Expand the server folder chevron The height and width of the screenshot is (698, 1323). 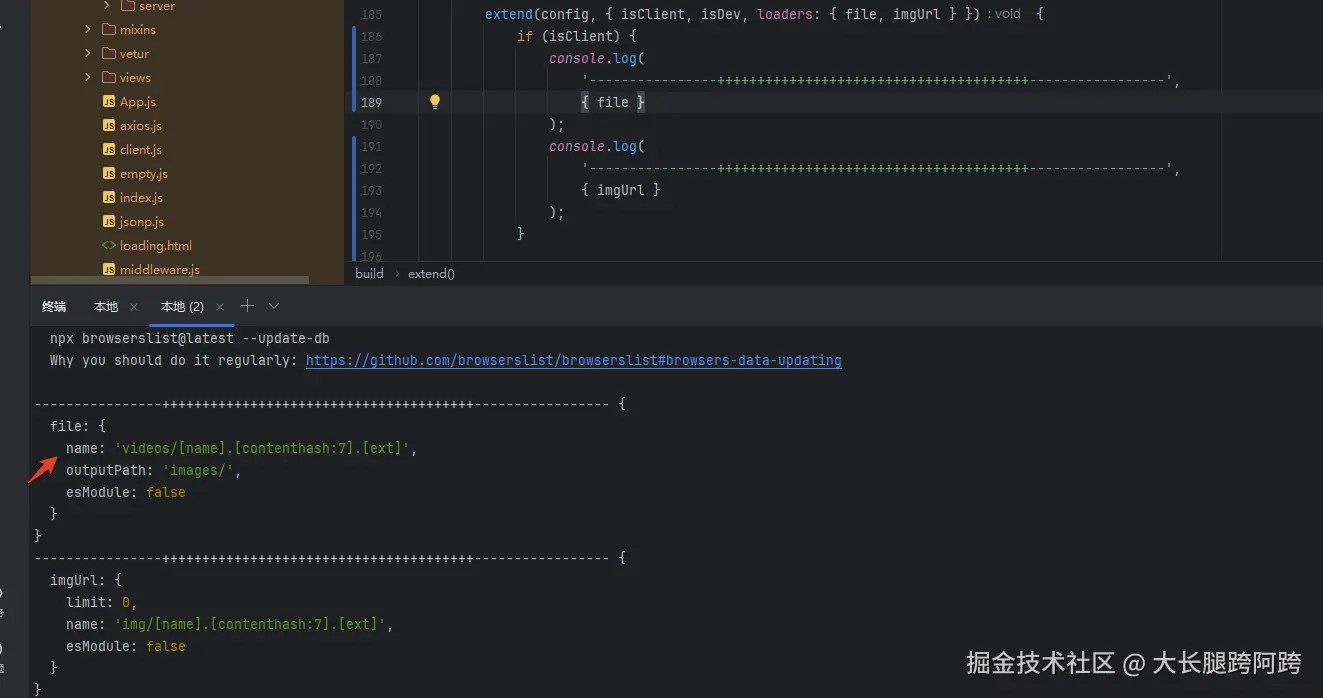tap(107, 6)
